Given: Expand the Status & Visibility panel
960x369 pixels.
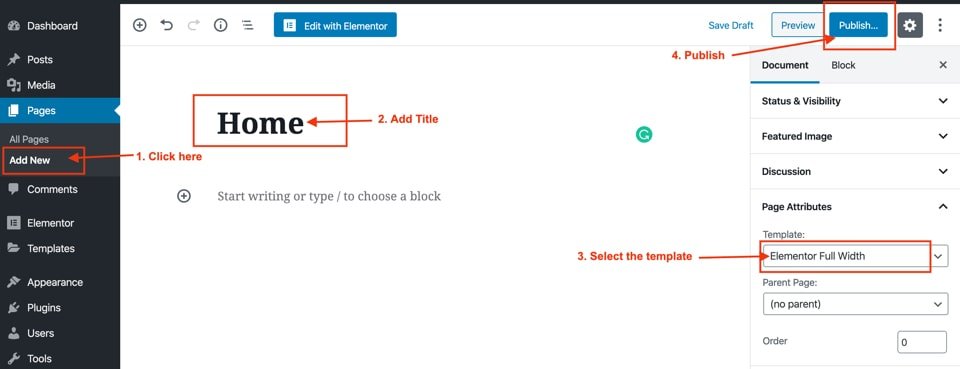Looking at the screenshot, I should click(855, 101).
